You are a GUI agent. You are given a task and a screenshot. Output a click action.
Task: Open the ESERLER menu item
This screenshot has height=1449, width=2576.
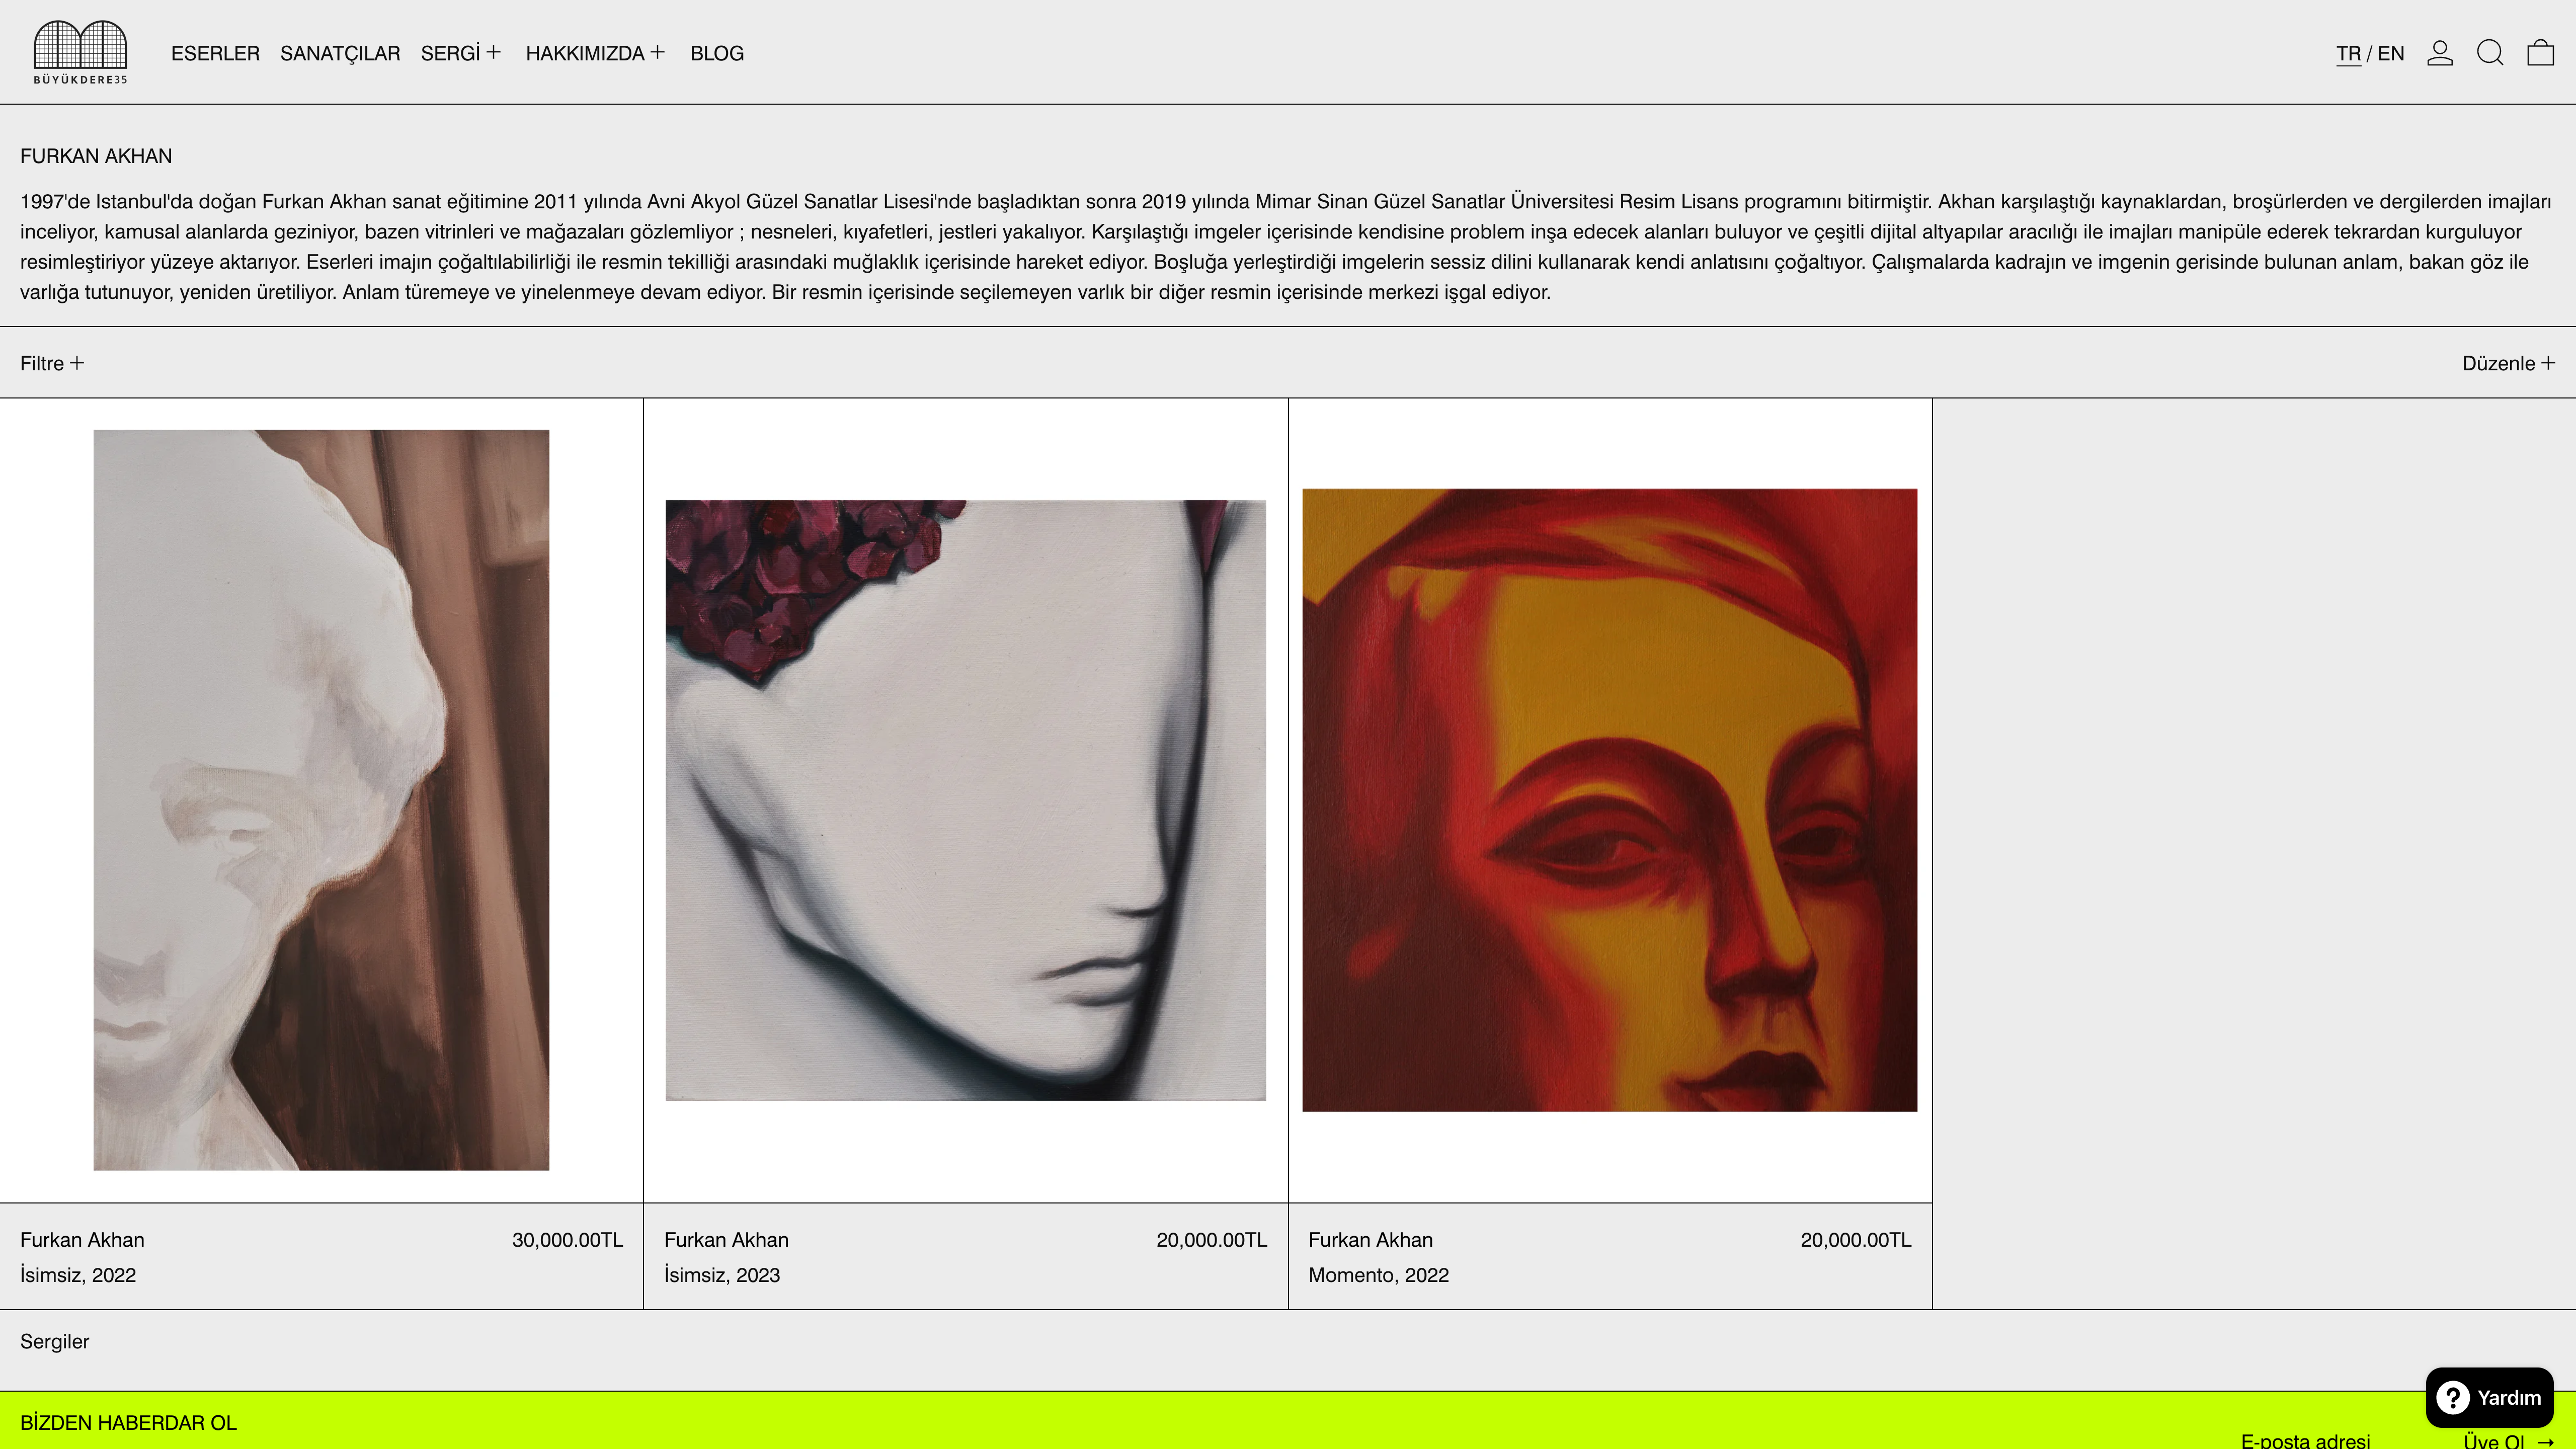pyautogui.click(x=215, y=53)
